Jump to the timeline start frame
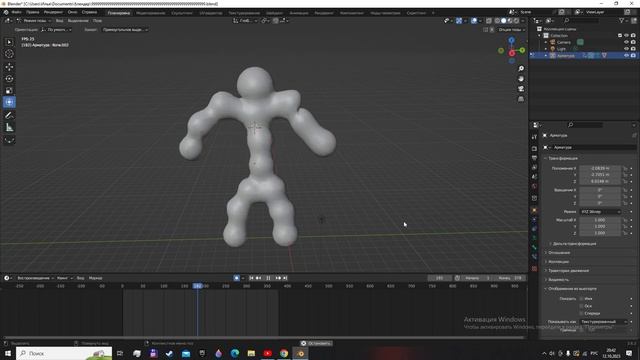This screenshot has height=360, width=640. coord(251,278)
